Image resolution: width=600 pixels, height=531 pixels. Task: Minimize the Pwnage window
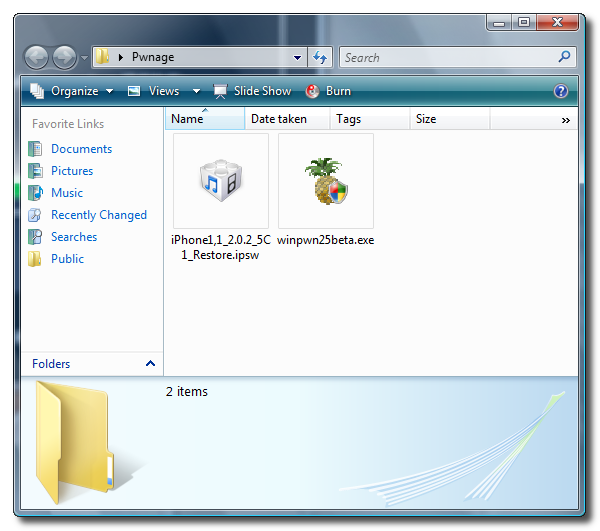point(499,23)
